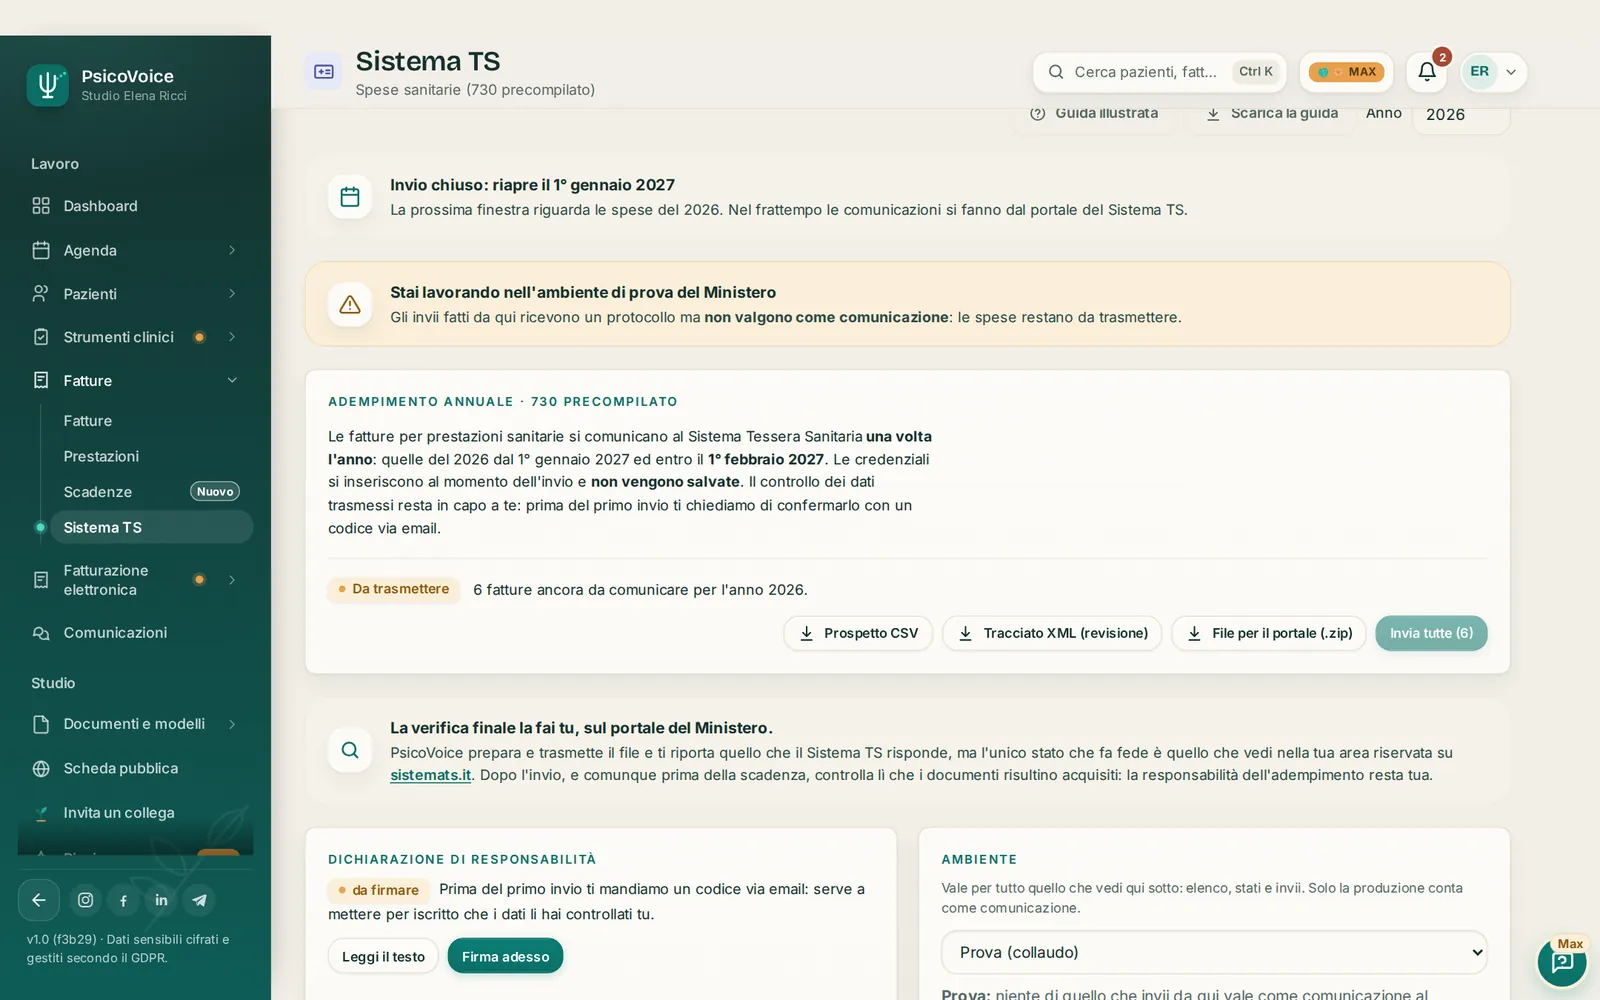
Task: Collapse sidebar with back arrow button
Action: pyautogui.click(x=38, y=900)
